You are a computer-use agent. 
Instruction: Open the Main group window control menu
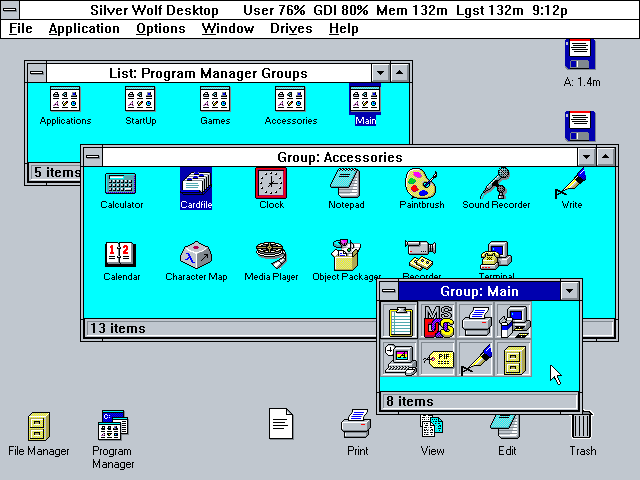point(389,291)
